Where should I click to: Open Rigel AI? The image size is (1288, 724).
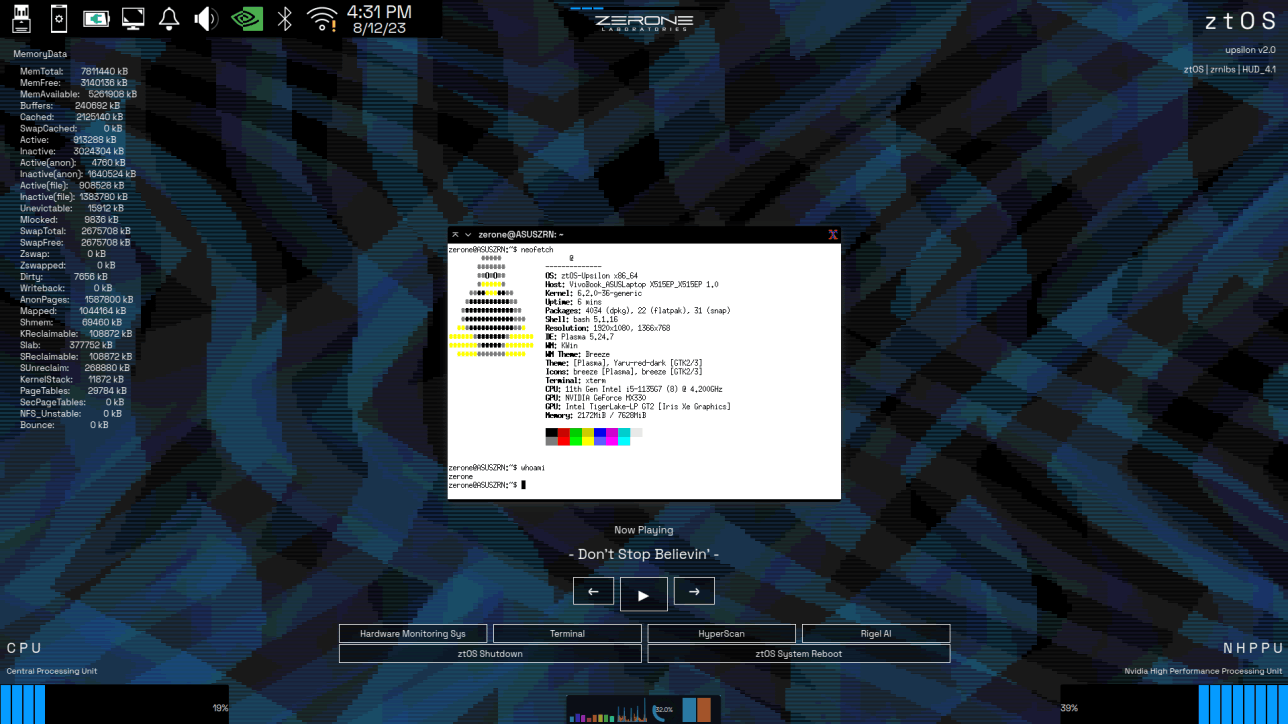click(876, 633)
